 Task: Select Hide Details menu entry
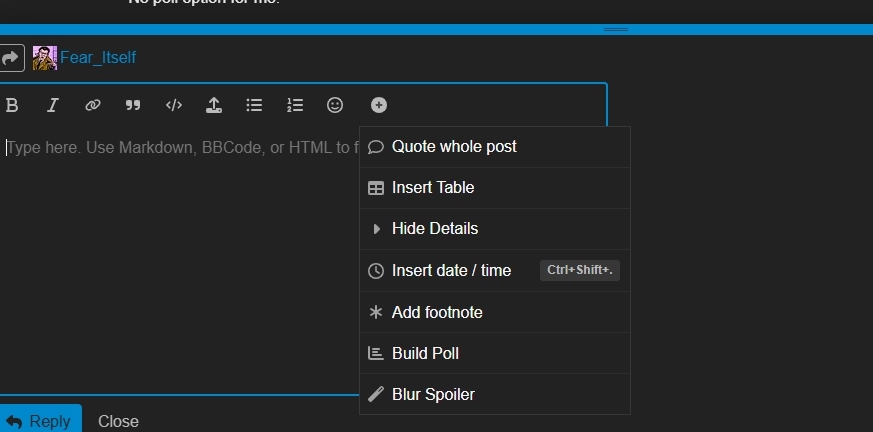[x=435, y=229]
